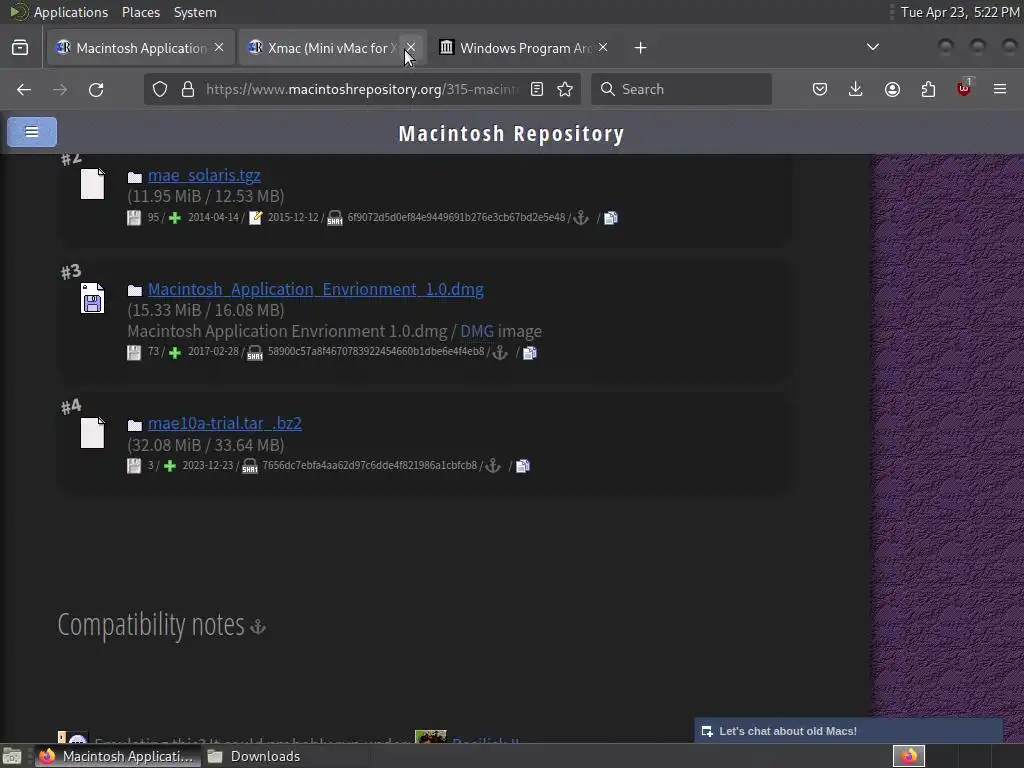Click SHA1 icon in dmg row
This screenshot has width=1024, height=768.
(x=255, y=353)
